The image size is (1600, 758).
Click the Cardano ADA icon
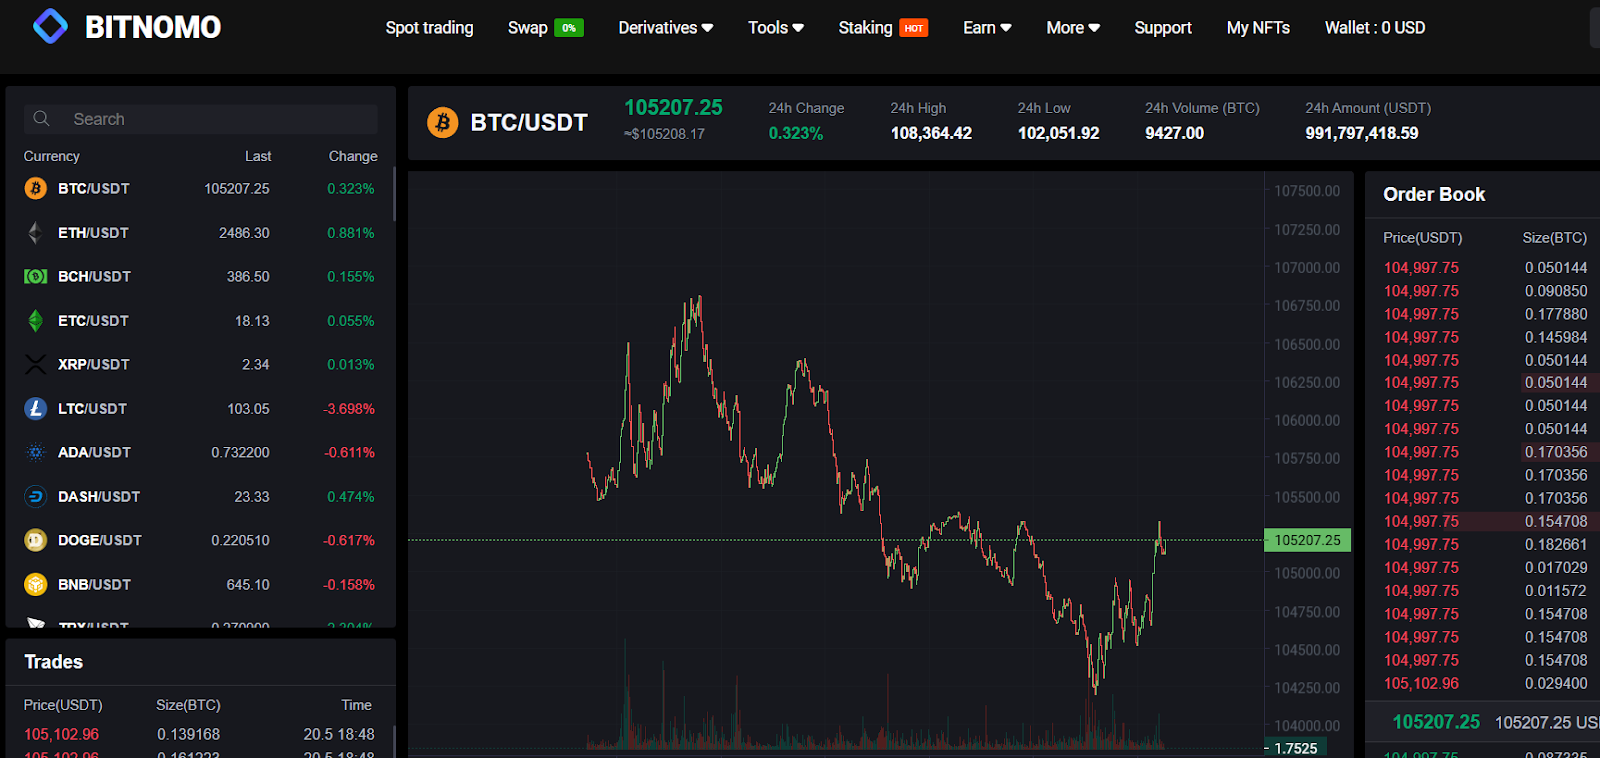[36, 452]
